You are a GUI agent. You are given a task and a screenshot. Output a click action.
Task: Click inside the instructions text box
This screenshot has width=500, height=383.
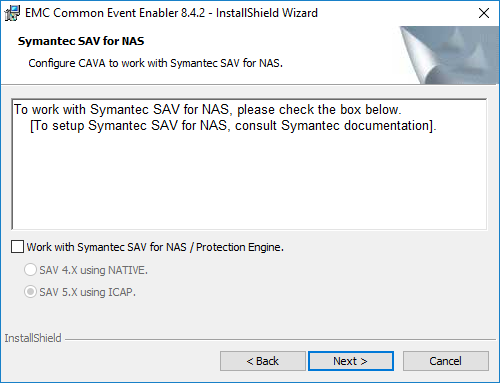click(249, 164)
